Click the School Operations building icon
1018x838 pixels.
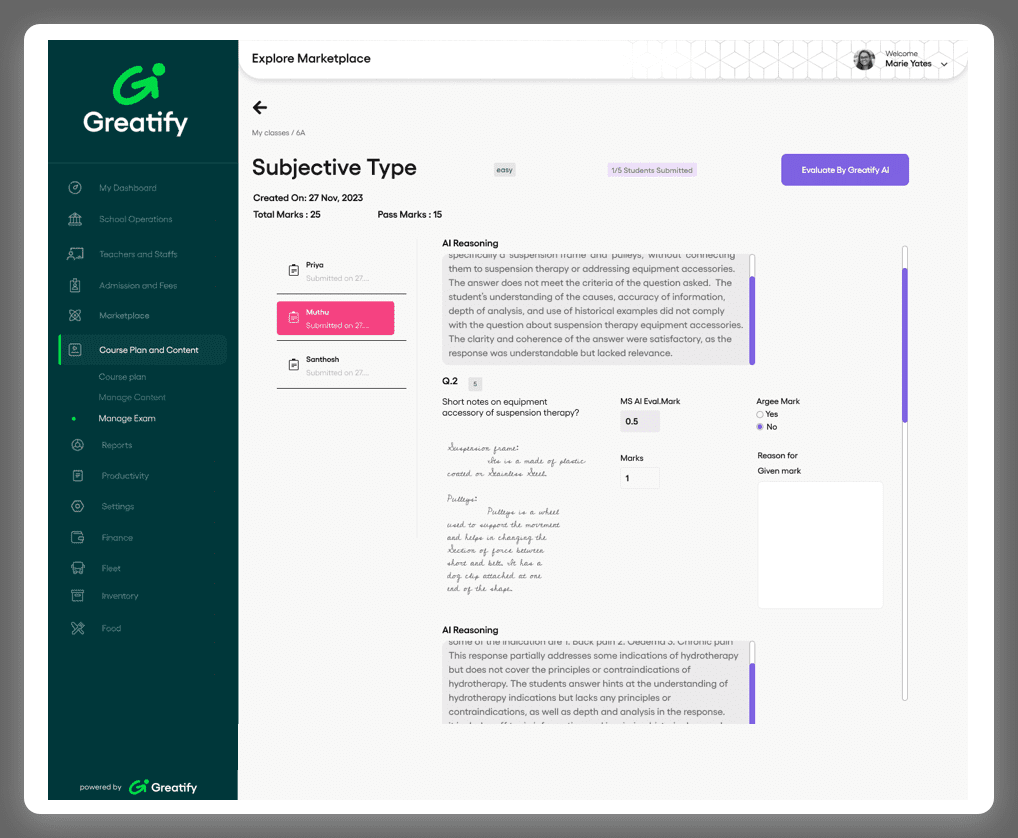pyautogui.click(x=75, y=219)
